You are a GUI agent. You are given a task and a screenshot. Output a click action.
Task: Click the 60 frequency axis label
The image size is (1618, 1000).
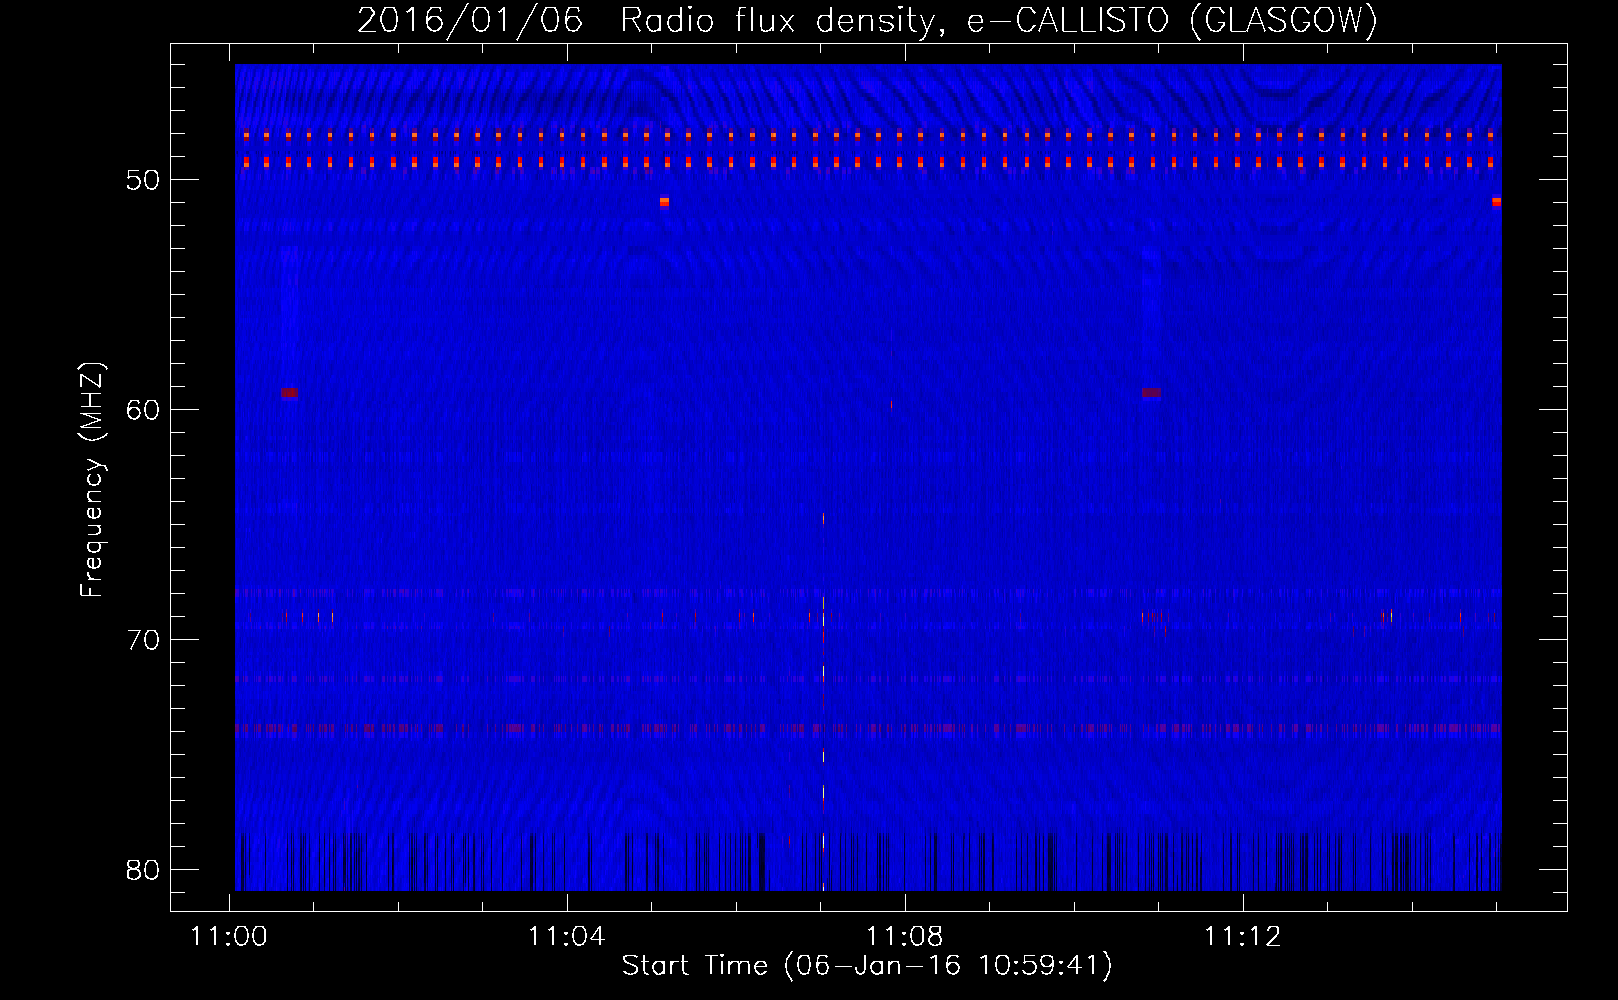pos(143,410)
